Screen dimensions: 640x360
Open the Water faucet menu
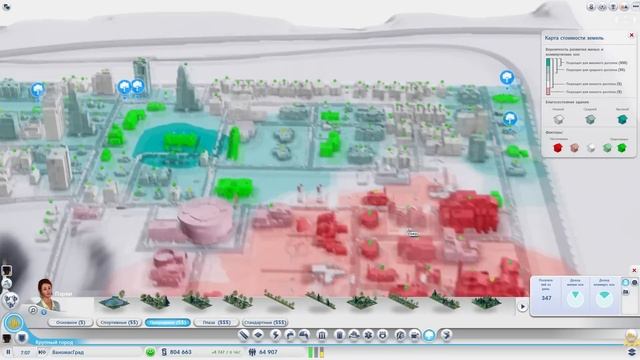[290, 335]
